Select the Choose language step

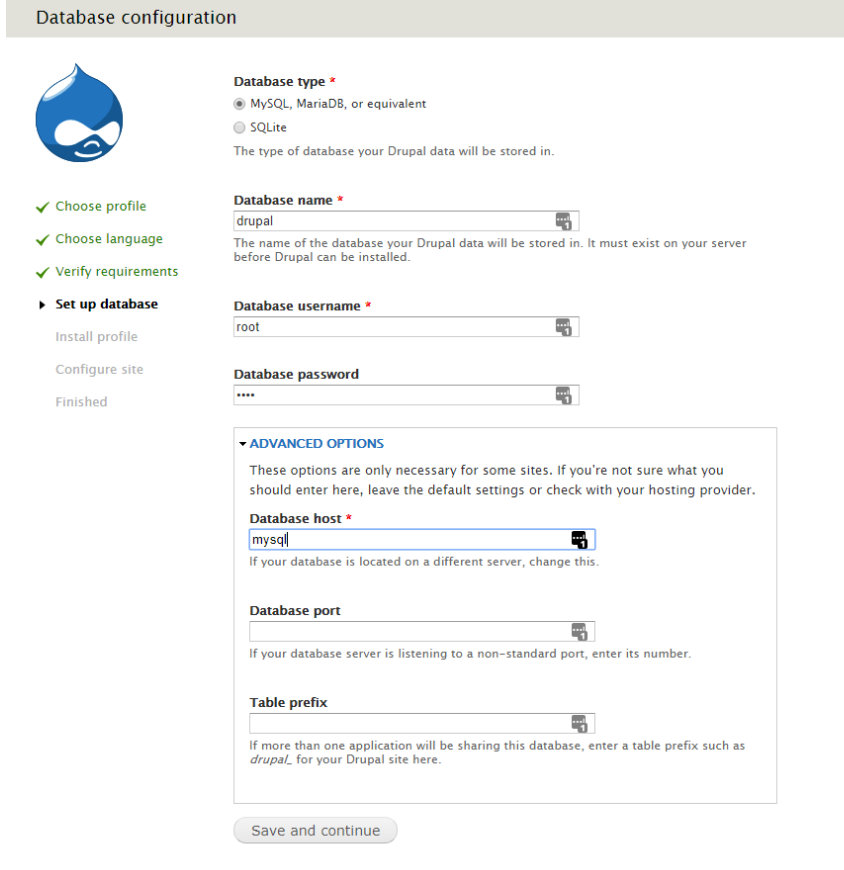[x=108, y=238]
